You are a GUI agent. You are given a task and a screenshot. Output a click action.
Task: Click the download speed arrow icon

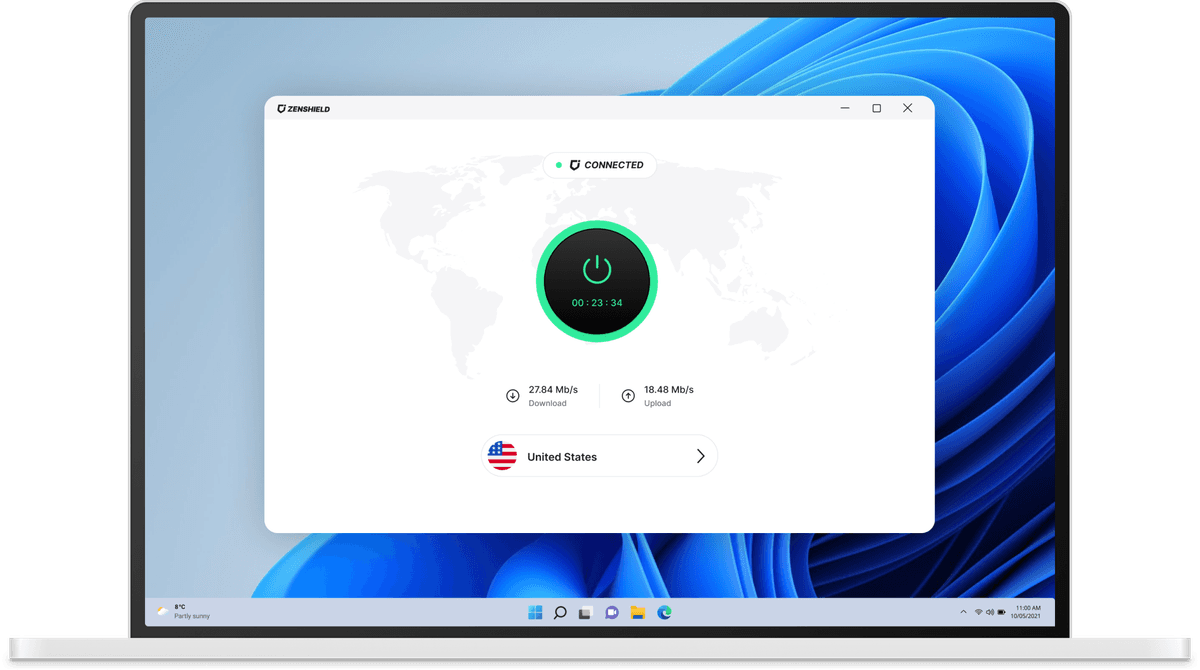pyautogui.click(x=513, y=395)
